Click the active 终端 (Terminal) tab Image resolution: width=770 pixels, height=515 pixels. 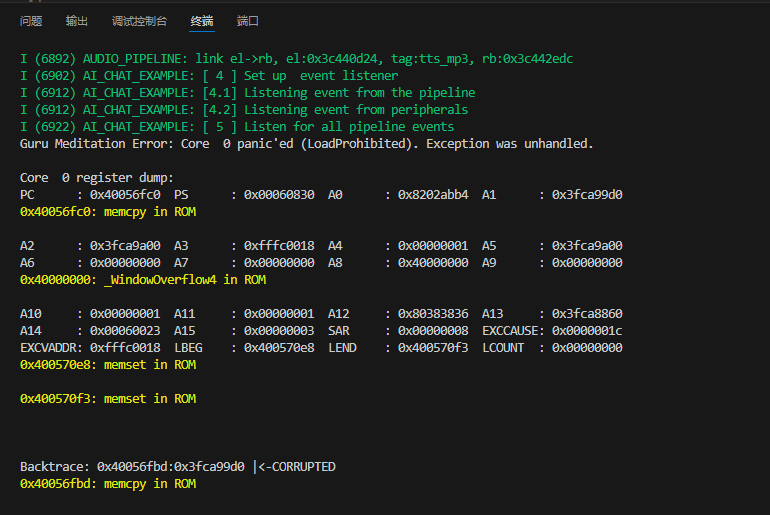pyautogui.click(x=202, y=21)
